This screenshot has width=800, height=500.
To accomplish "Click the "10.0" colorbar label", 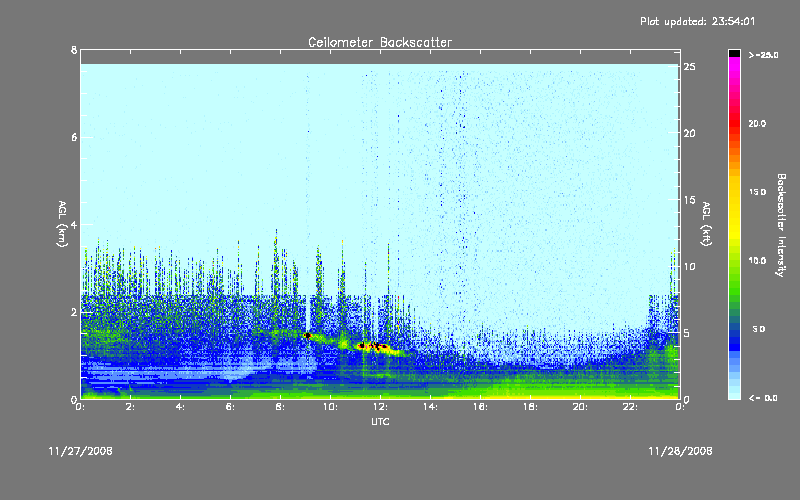I will tap(757, 261).
